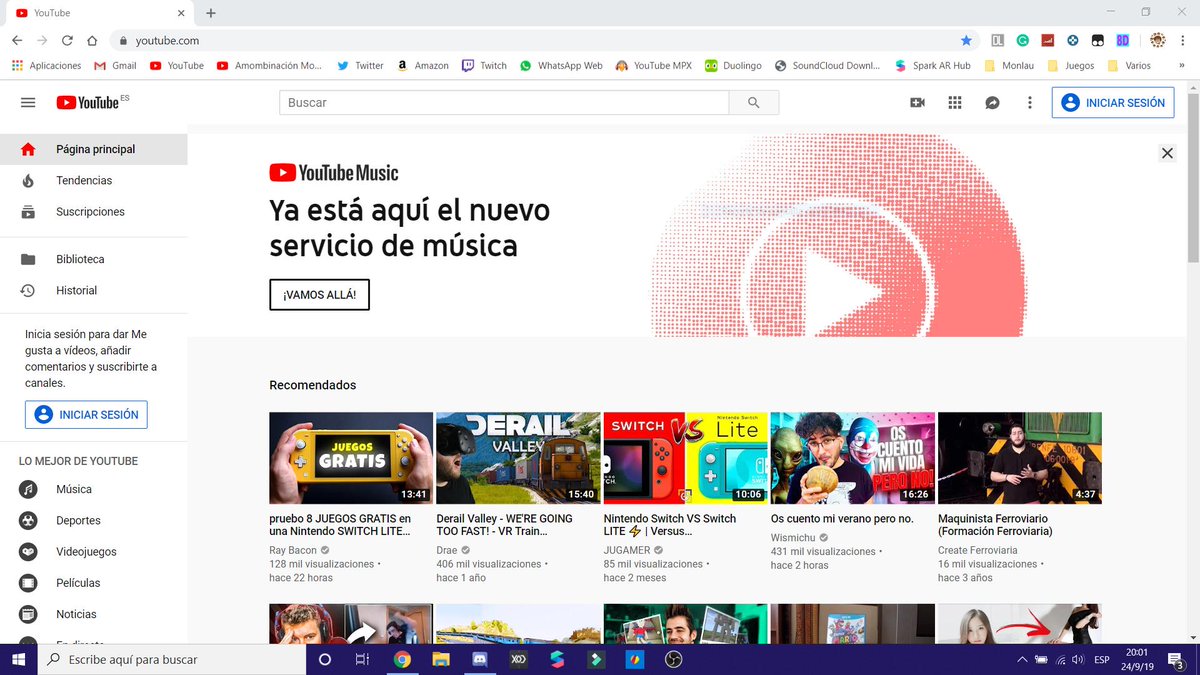Click the Películas sidebar icon
The image size is (1200, 675).
28,582
